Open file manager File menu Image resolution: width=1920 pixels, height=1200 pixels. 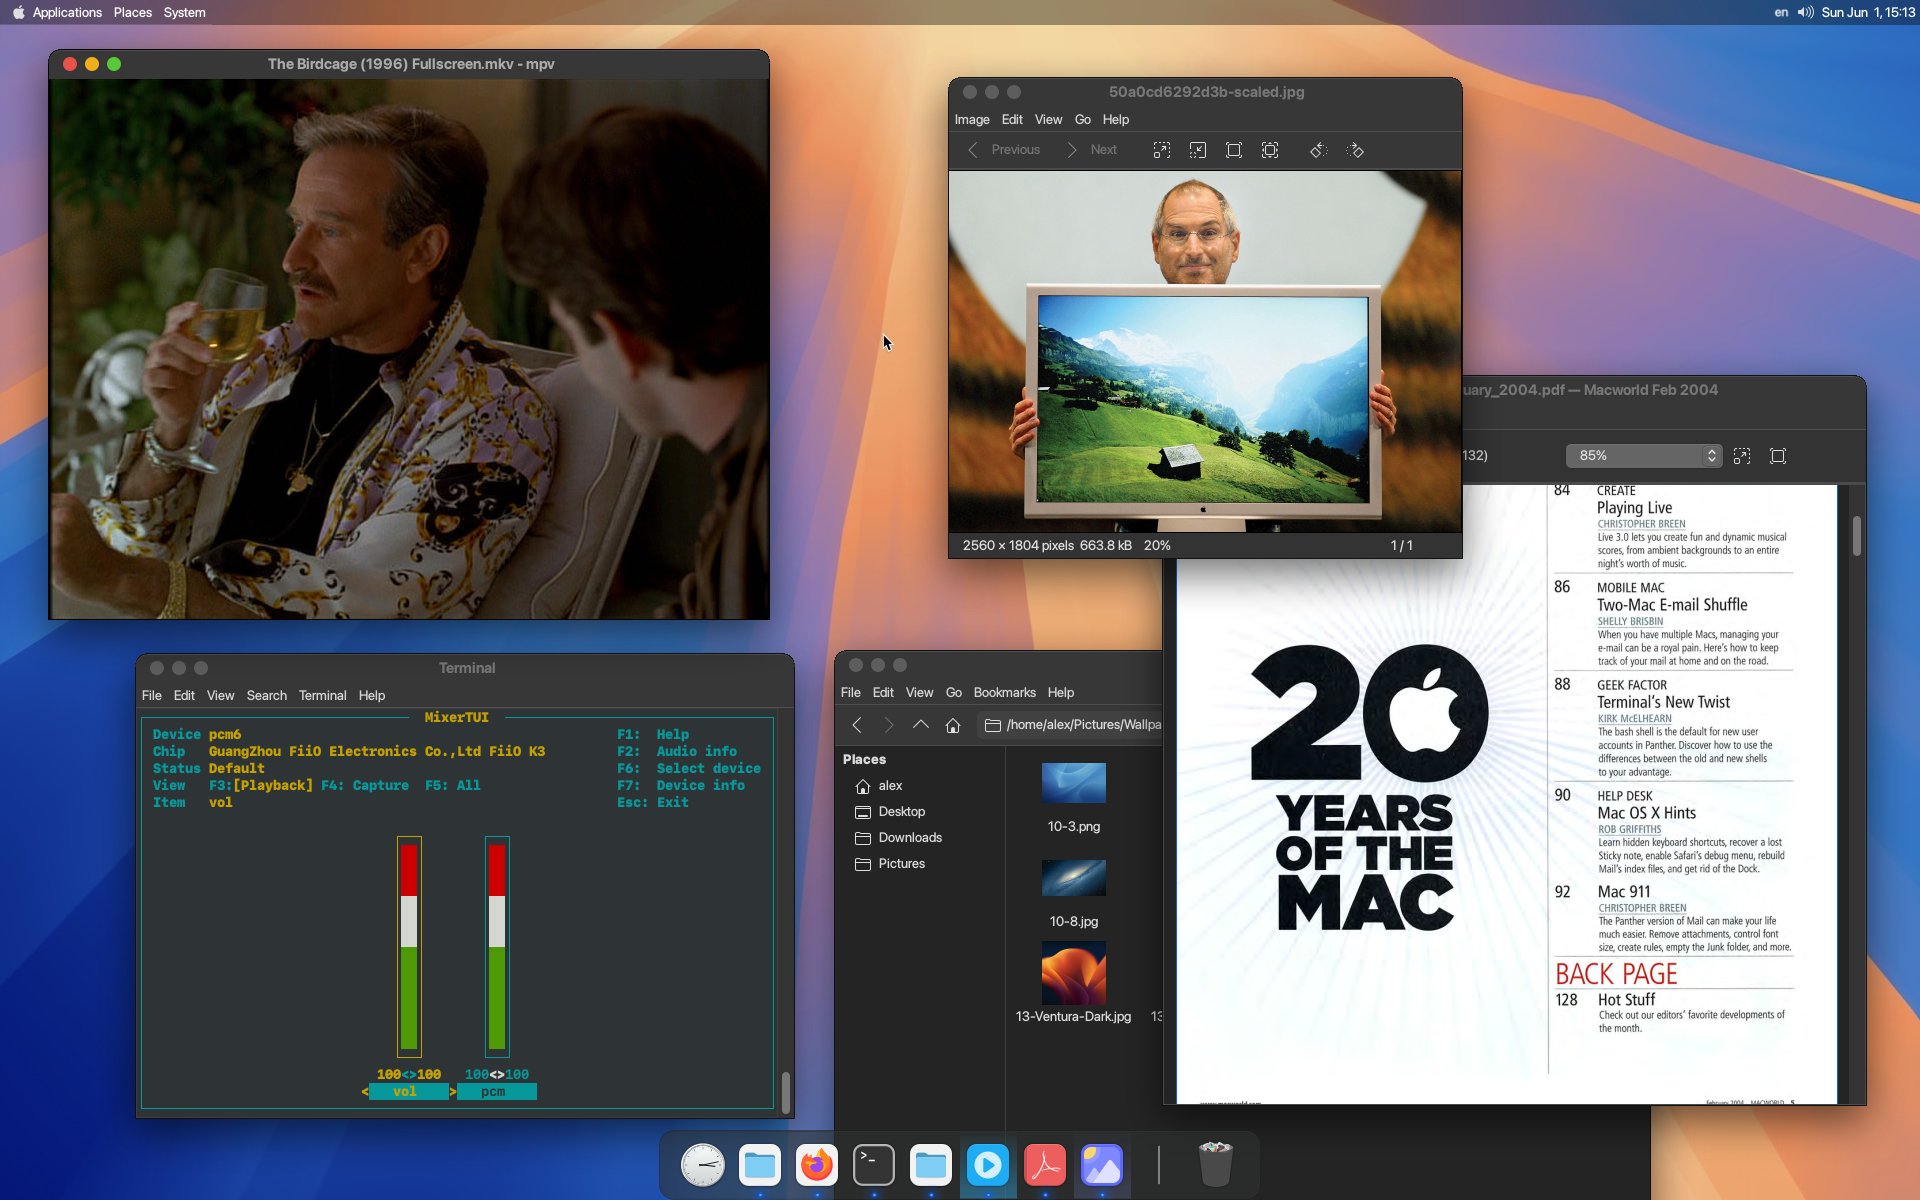coord(850,692)
